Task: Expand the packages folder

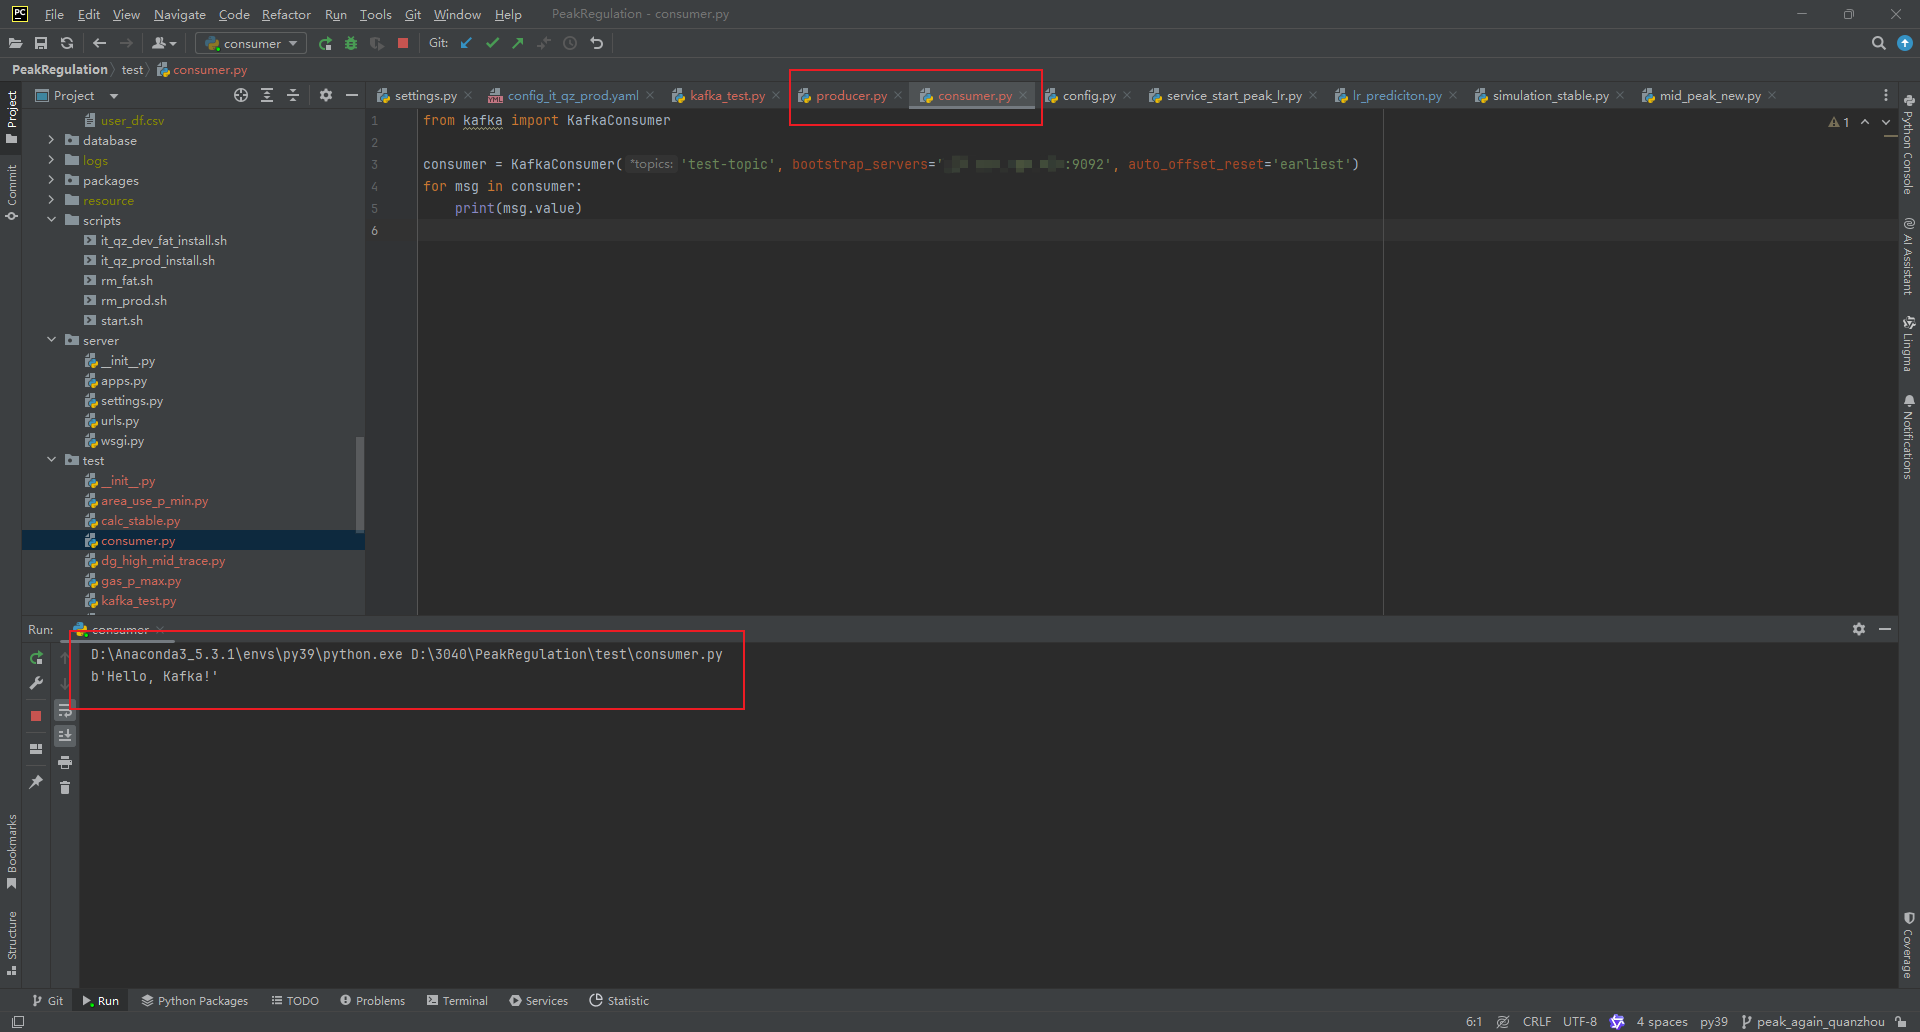Action: click(x=51, y=180)
